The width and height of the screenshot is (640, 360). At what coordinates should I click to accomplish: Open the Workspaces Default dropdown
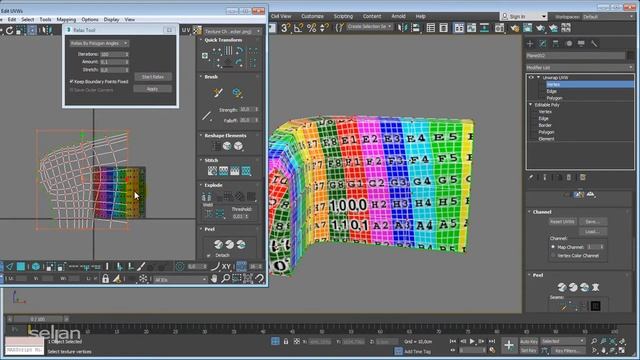608,17
